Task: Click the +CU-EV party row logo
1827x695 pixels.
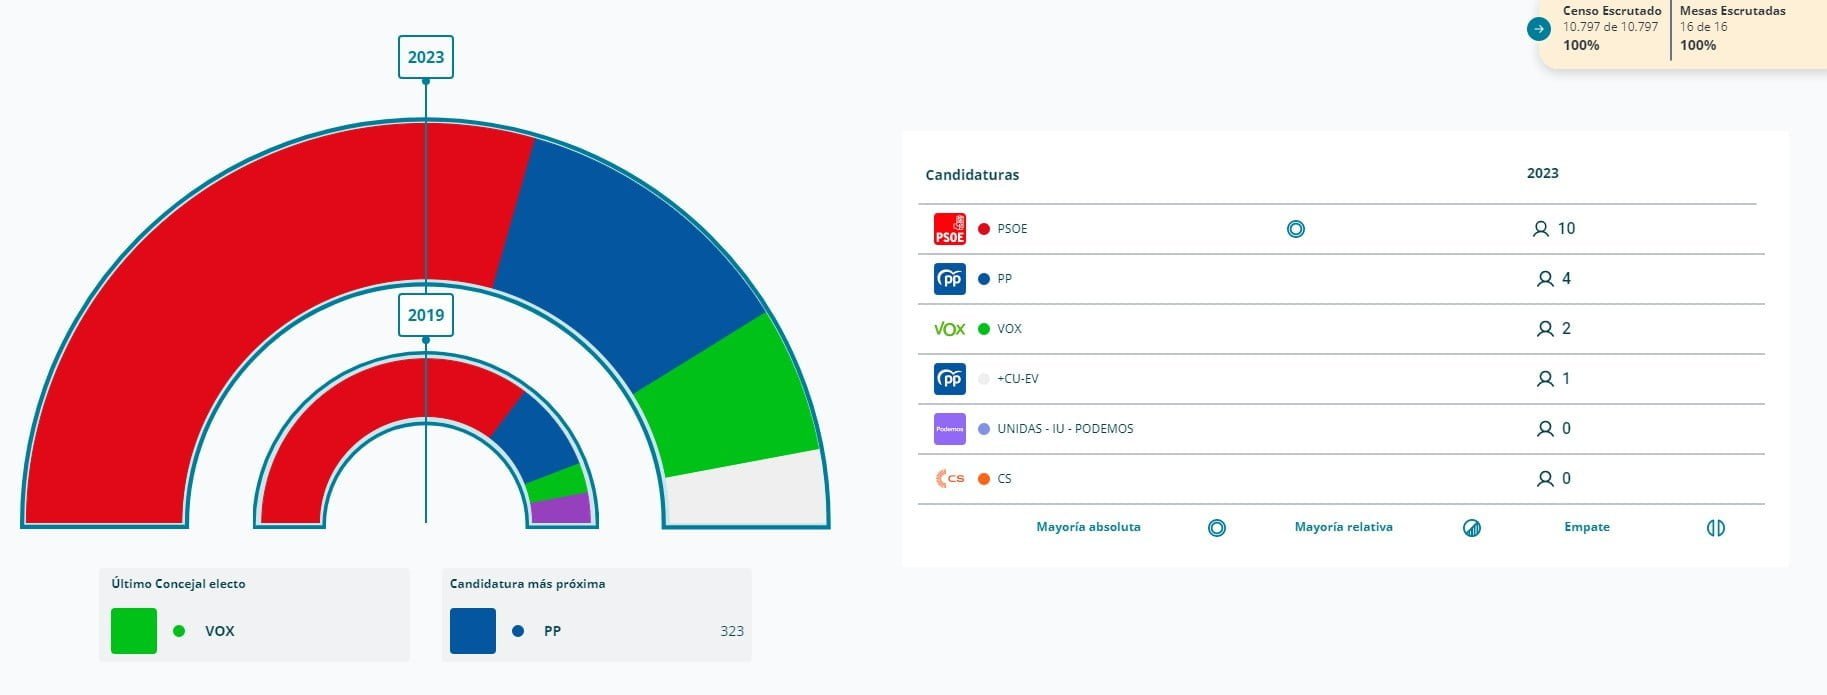Action: [949, 379]
